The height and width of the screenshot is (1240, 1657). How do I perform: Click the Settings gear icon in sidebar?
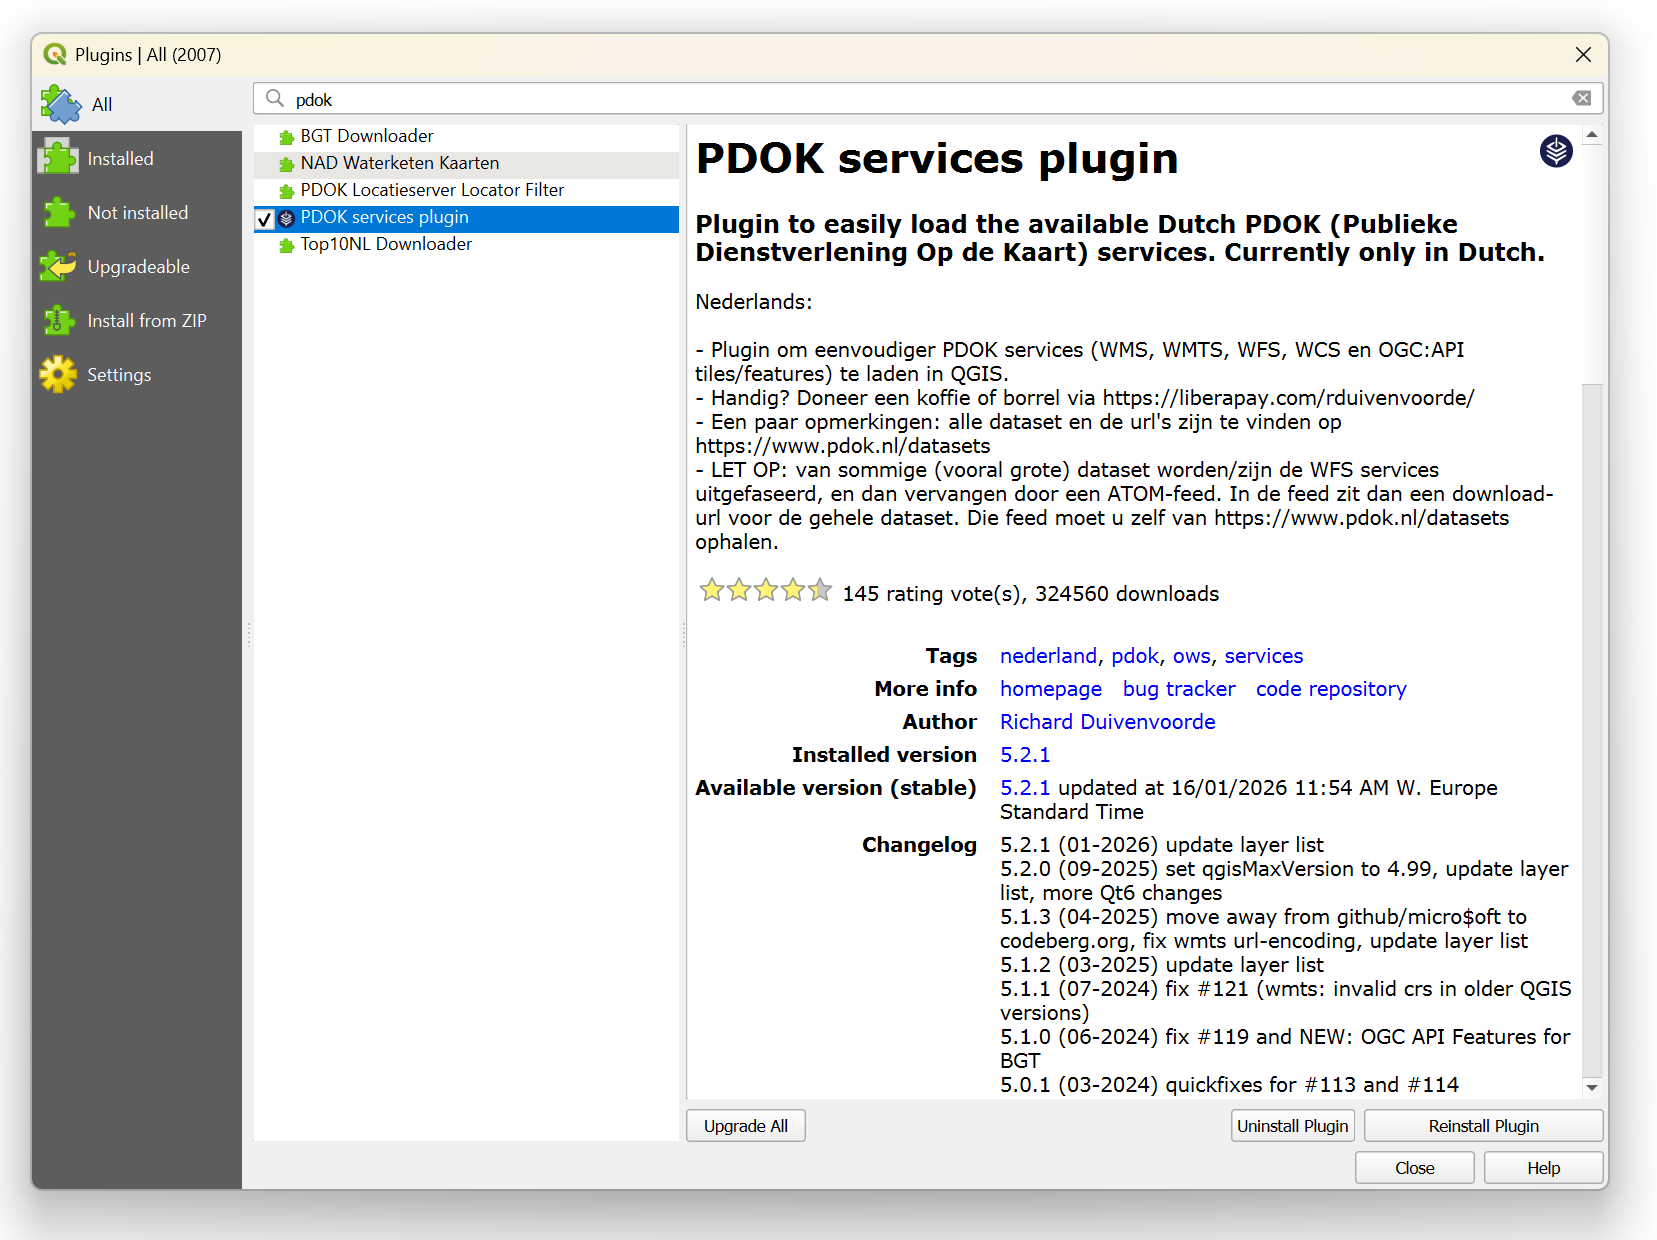(59, 374)
